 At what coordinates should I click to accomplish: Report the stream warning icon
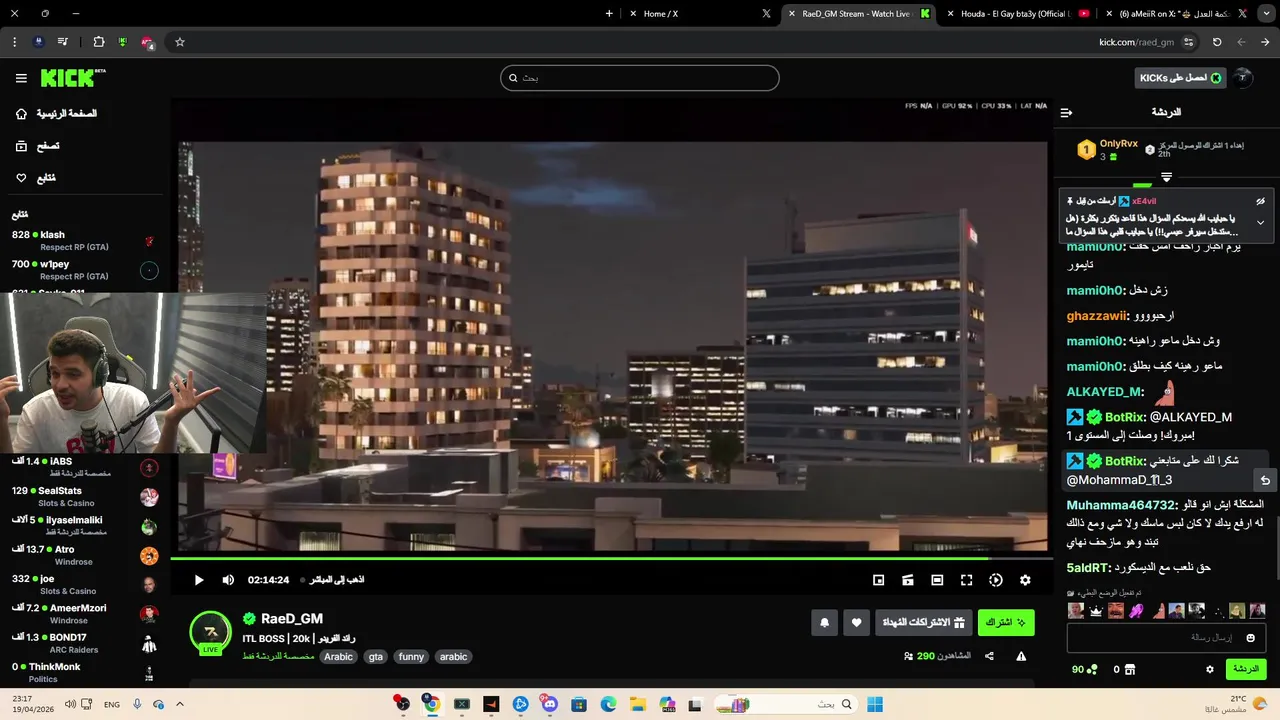pos(1021,656)
